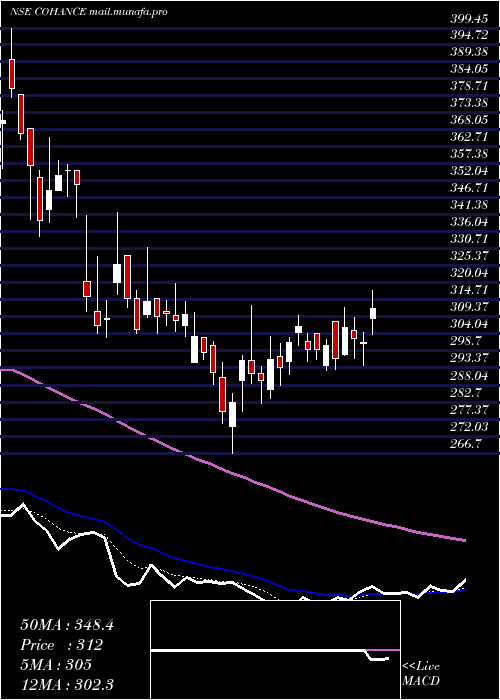The height and width of the screenshot is (700, 500).
Task: Click the 368.05 price axis label
Action: click(x=468, y=120)
